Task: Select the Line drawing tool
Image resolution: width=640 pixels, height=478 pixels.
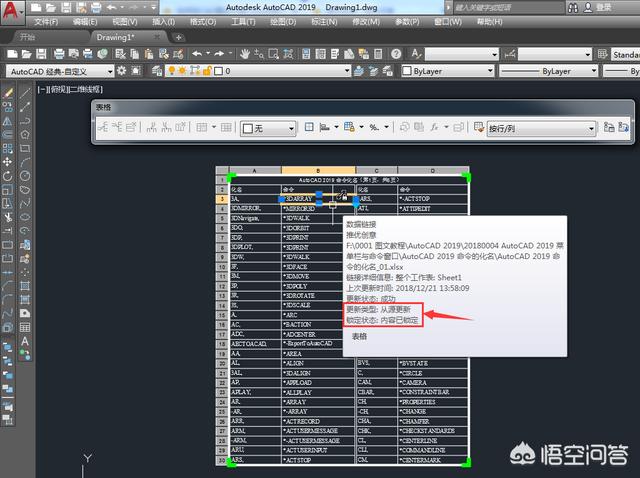Action: click(x=25, y=93)
